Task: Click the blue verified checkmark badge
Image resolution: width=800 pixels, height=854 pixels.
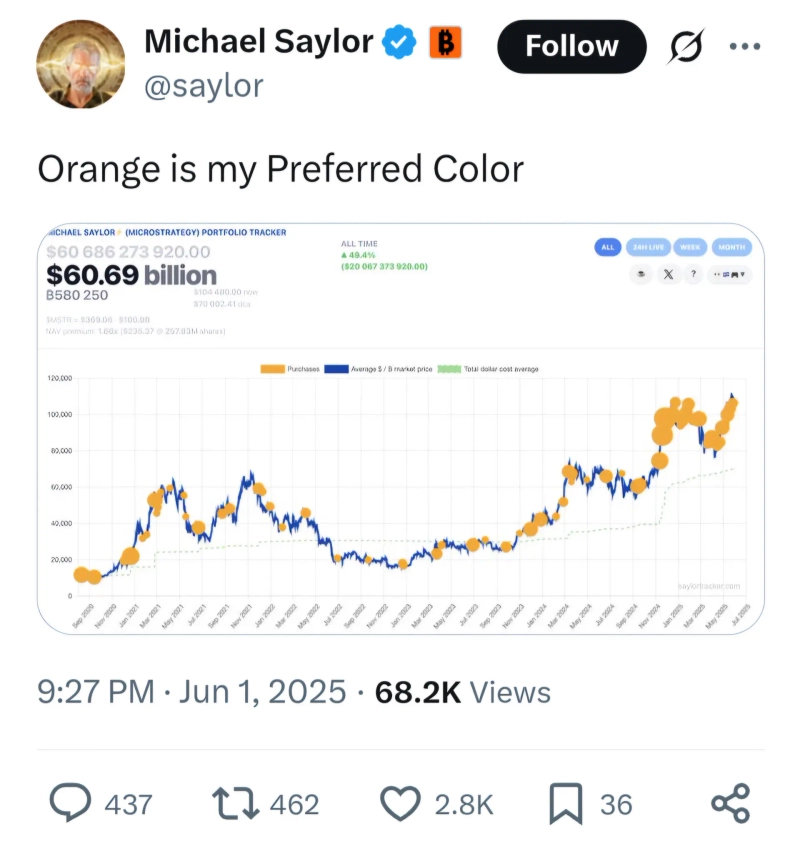Action: click(x=401, y=42)
